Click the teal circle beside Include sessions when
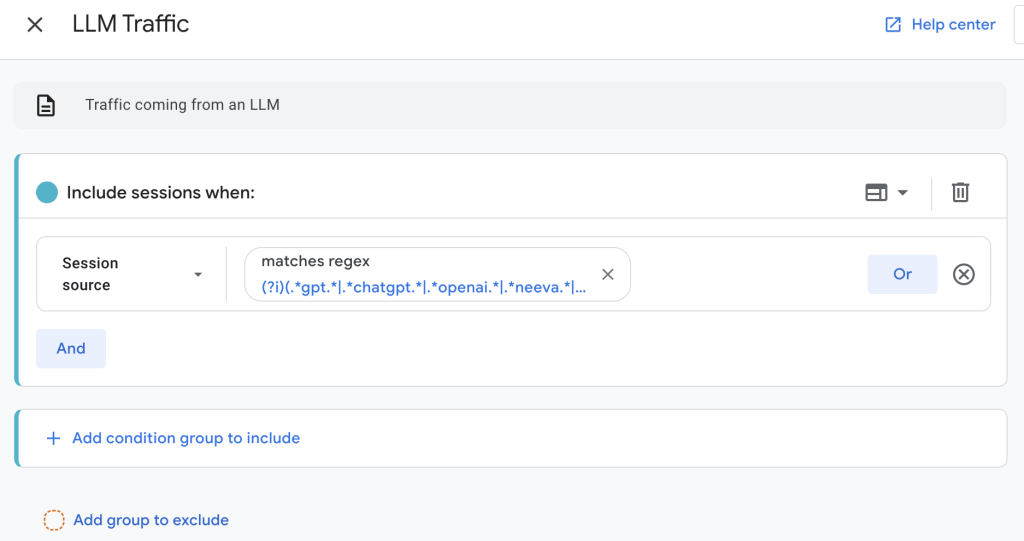 47,192
